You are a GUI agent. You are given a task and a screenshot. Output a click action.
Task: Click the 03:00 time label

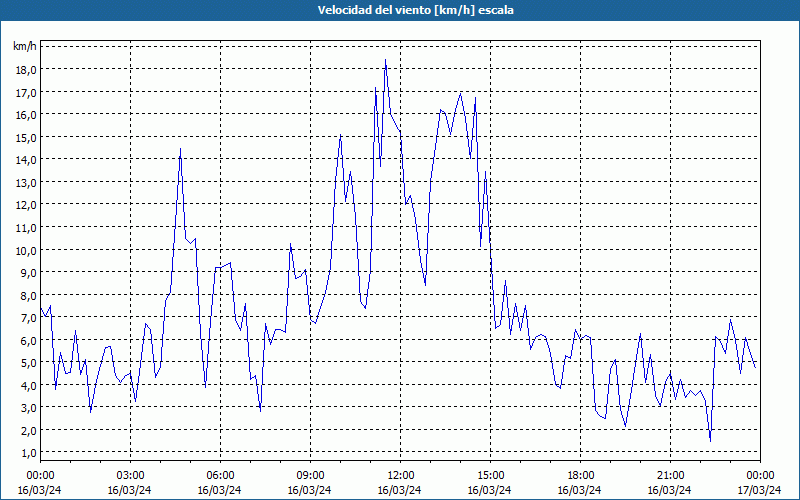[x=130, y=476]
